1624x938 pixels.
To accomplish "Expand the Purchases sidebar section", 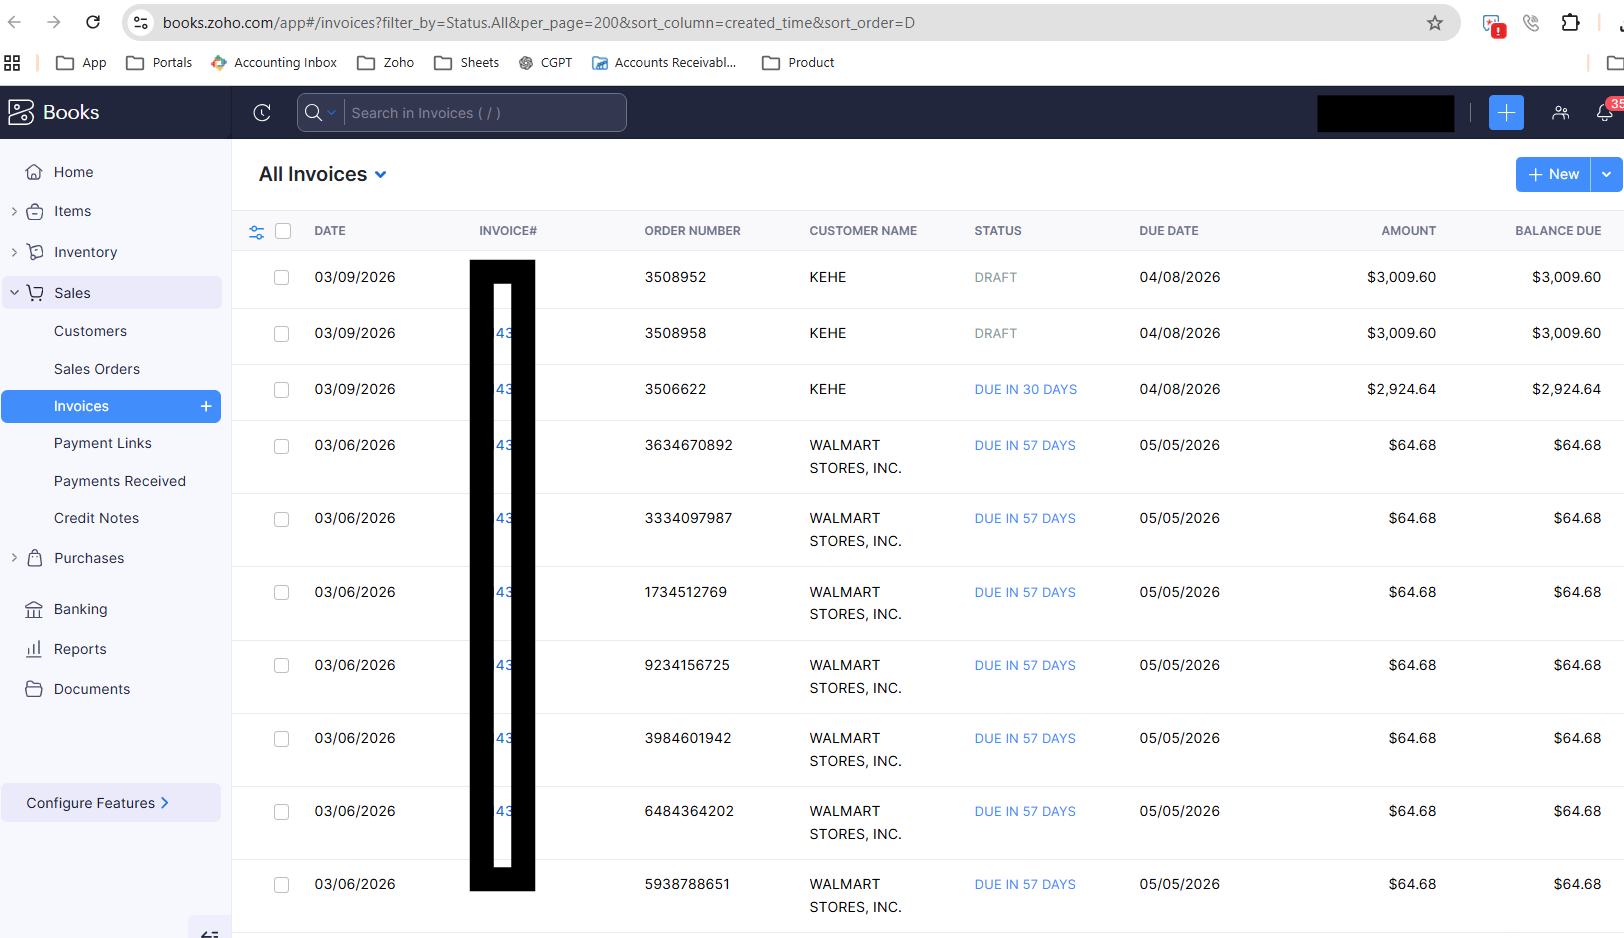I will click(14, 558).
